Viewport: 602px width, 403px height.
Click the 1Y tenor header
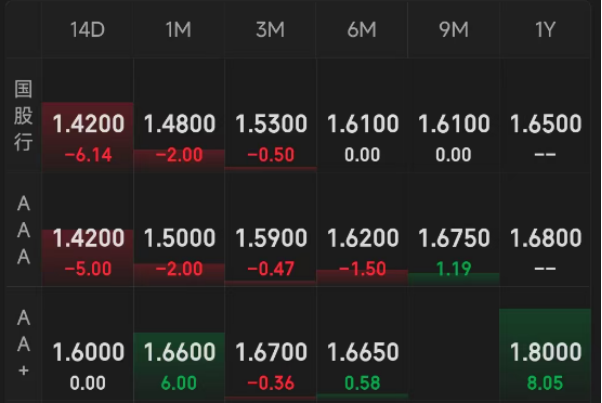tap(545, 30)
